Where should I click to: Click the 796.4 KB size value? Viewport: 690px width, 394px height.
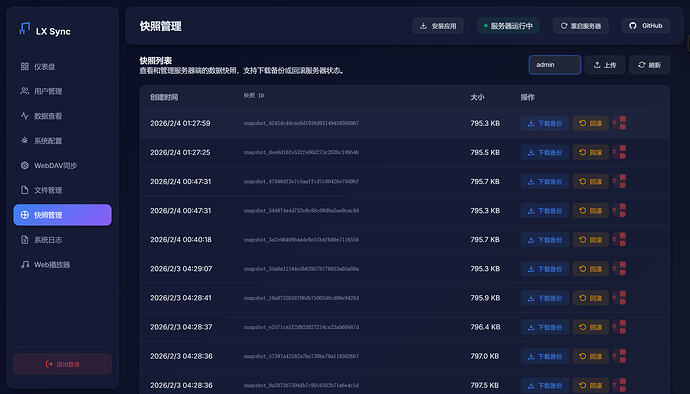(485, 327)
